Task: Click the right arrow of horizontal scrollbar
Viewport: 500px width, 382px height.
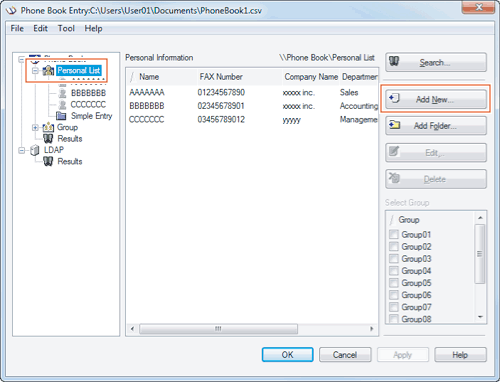Action: pyautogui.click(x=372, y=329)
